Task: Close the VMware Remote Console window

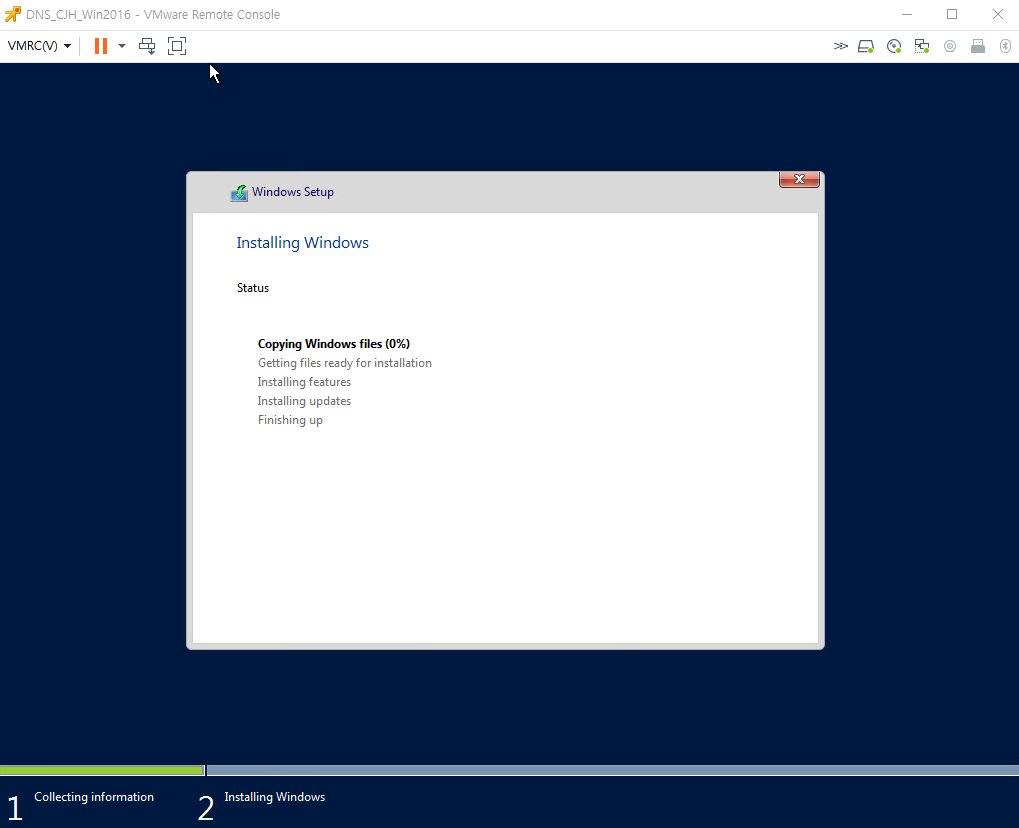Action: pyautogui.click(x=998, y=14)
